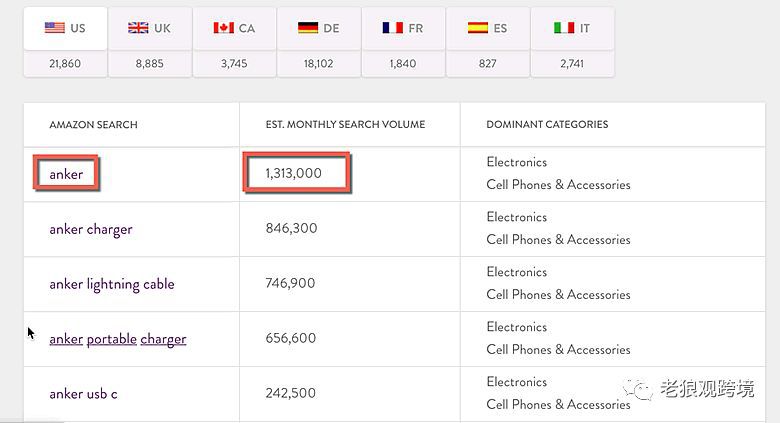
Task: Click the France flag icon
Action: [393, 28]
